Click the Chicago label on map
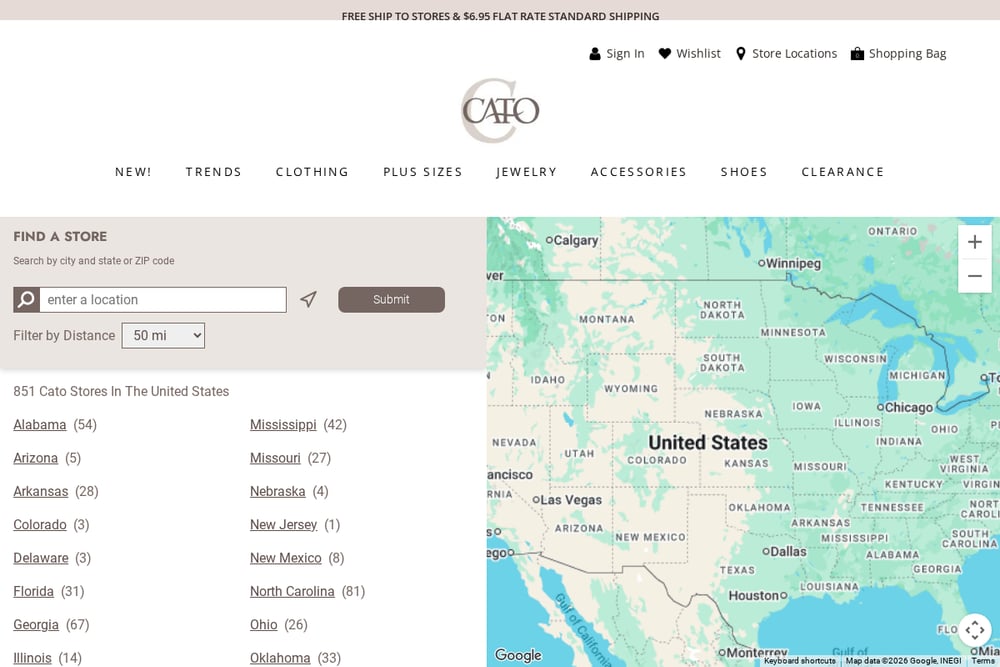The height and width of the screenshot is (667, 1000). click(x=908, y=407)
